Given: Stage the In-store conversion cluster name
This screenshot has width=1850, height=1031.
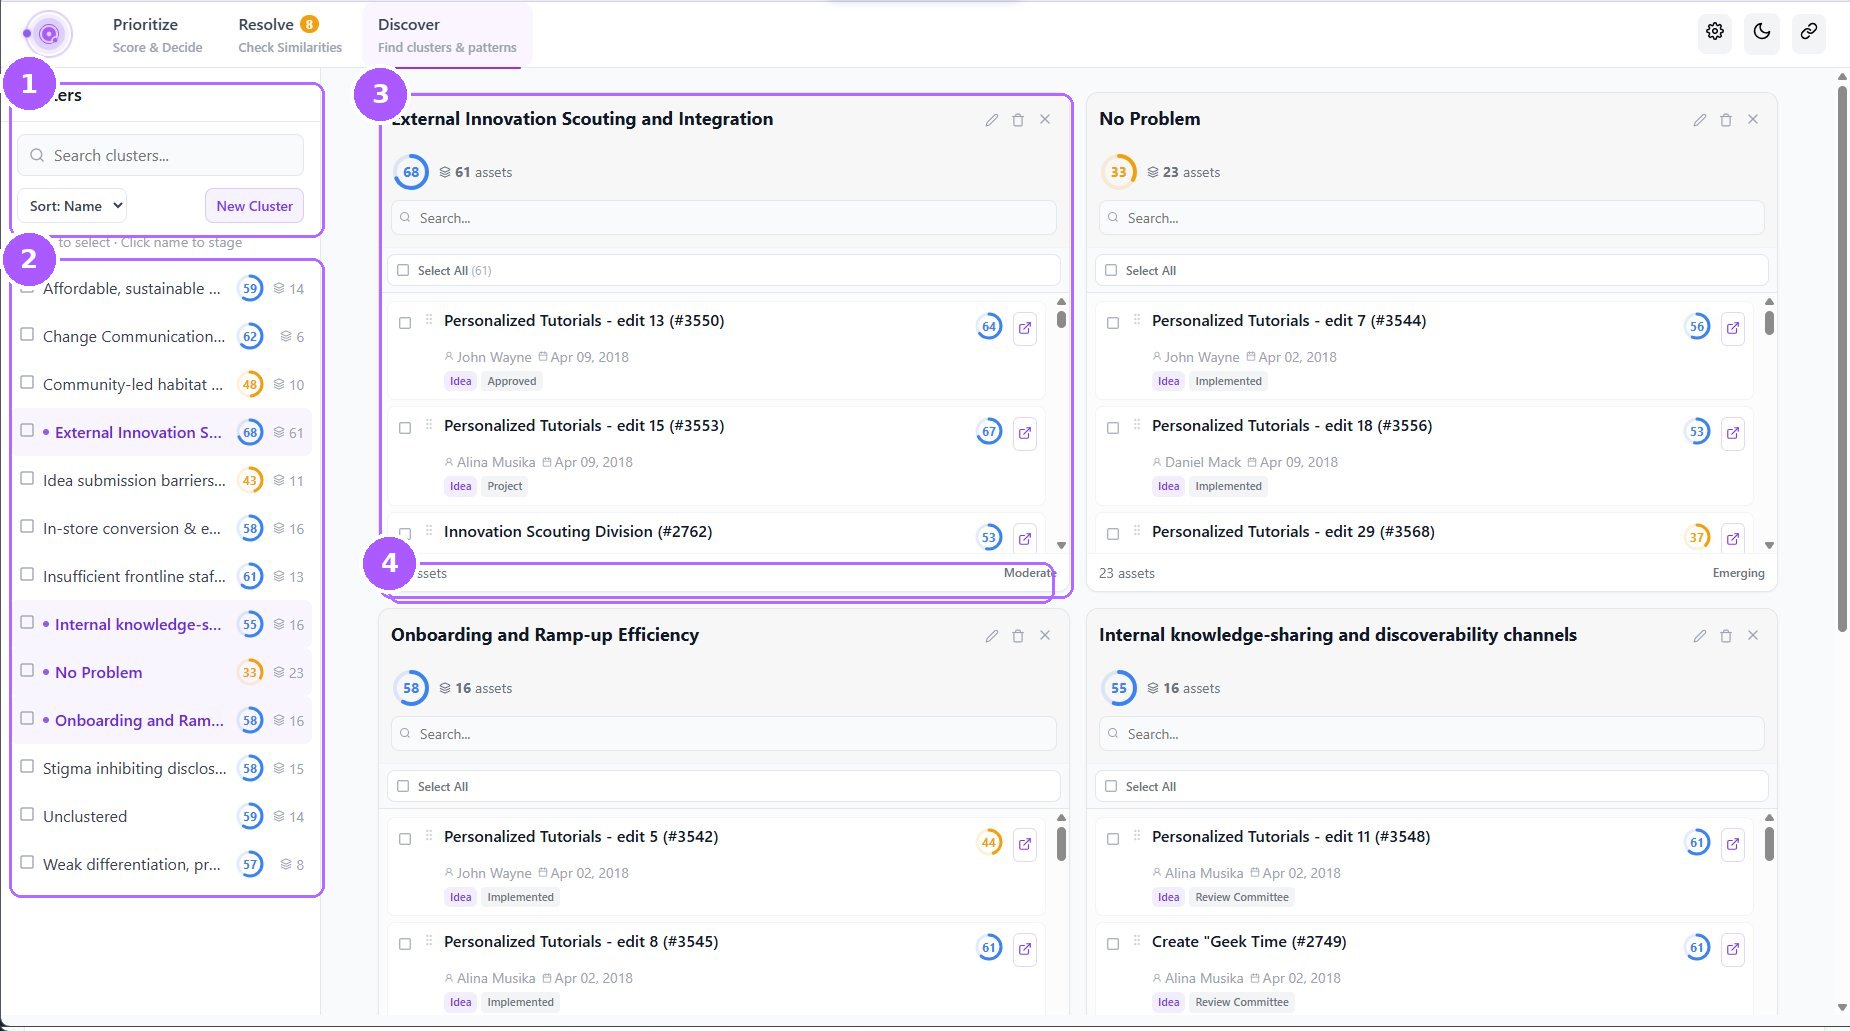Looking at the screenshot, I should [132, 529].
